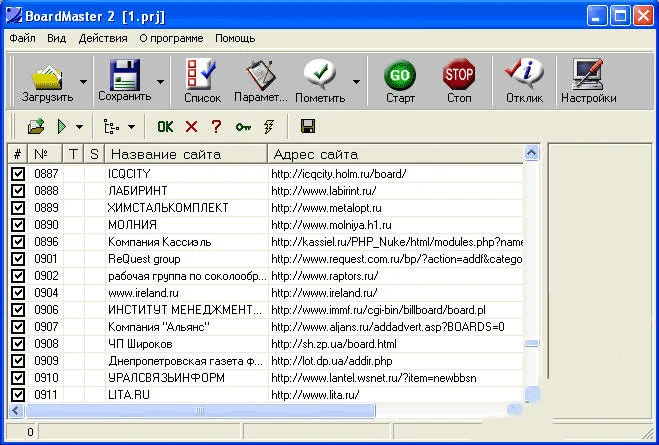Open Настройки computer settings icon
Image resolution: width=659 pixels, height=445 pixels.
(x=588, y=74)
